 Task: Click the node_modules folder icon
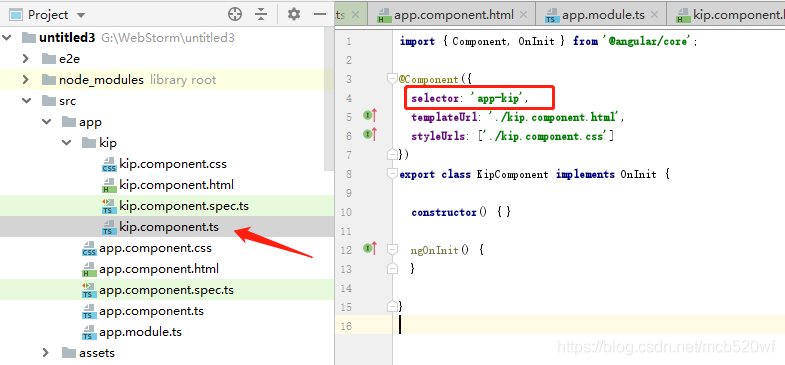(x=49, y=80)
